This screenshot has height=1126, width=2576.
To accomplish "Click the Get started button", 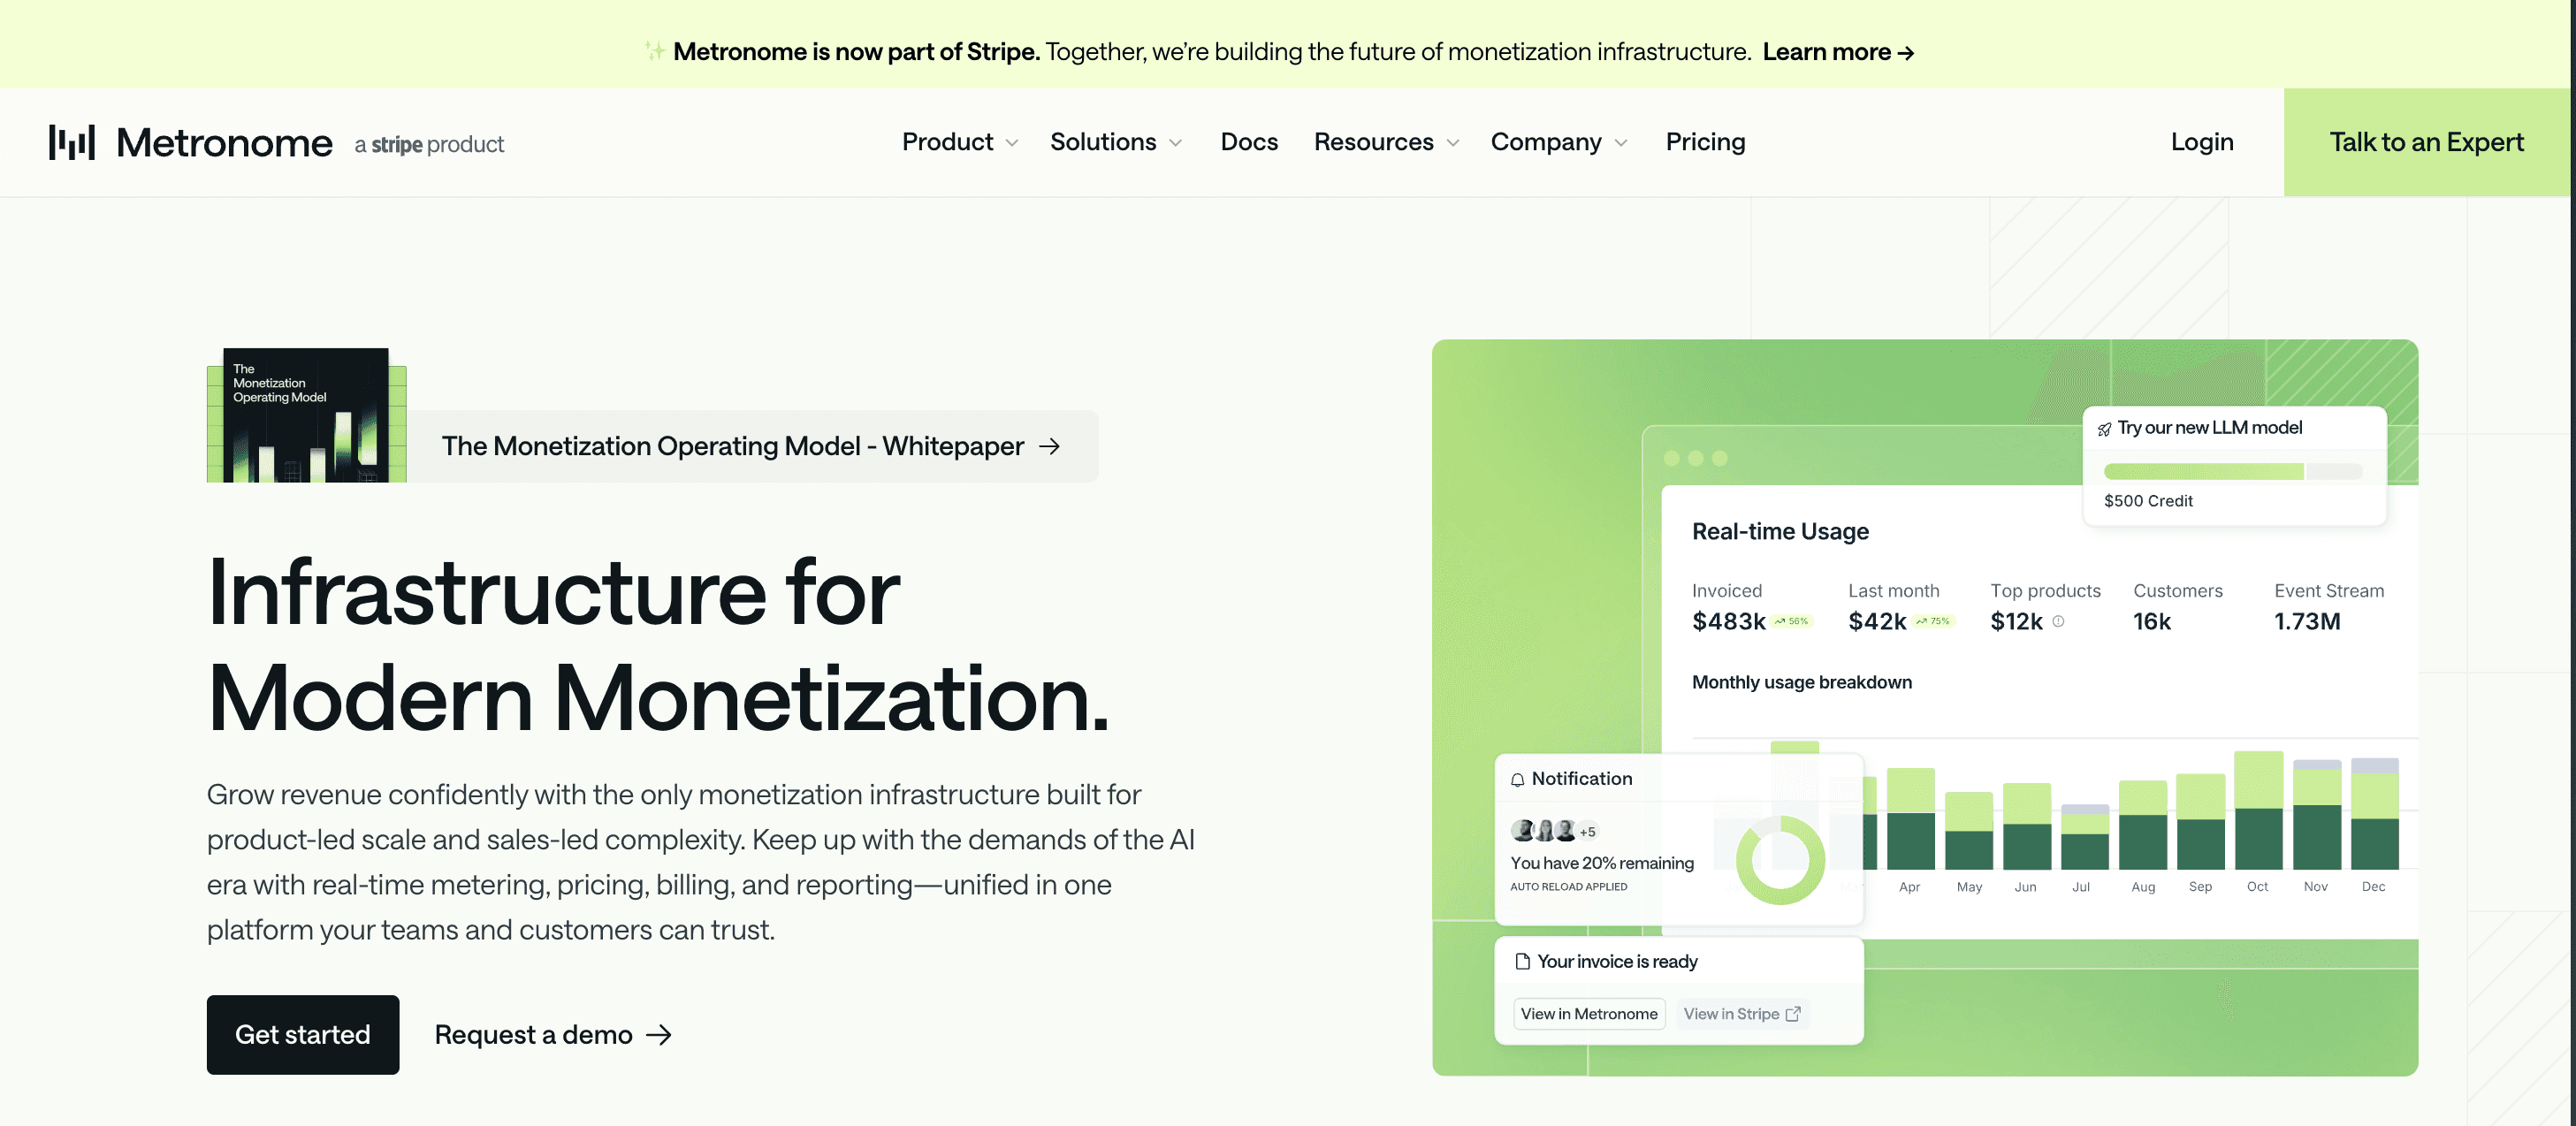I will [x=303, y=1035].
